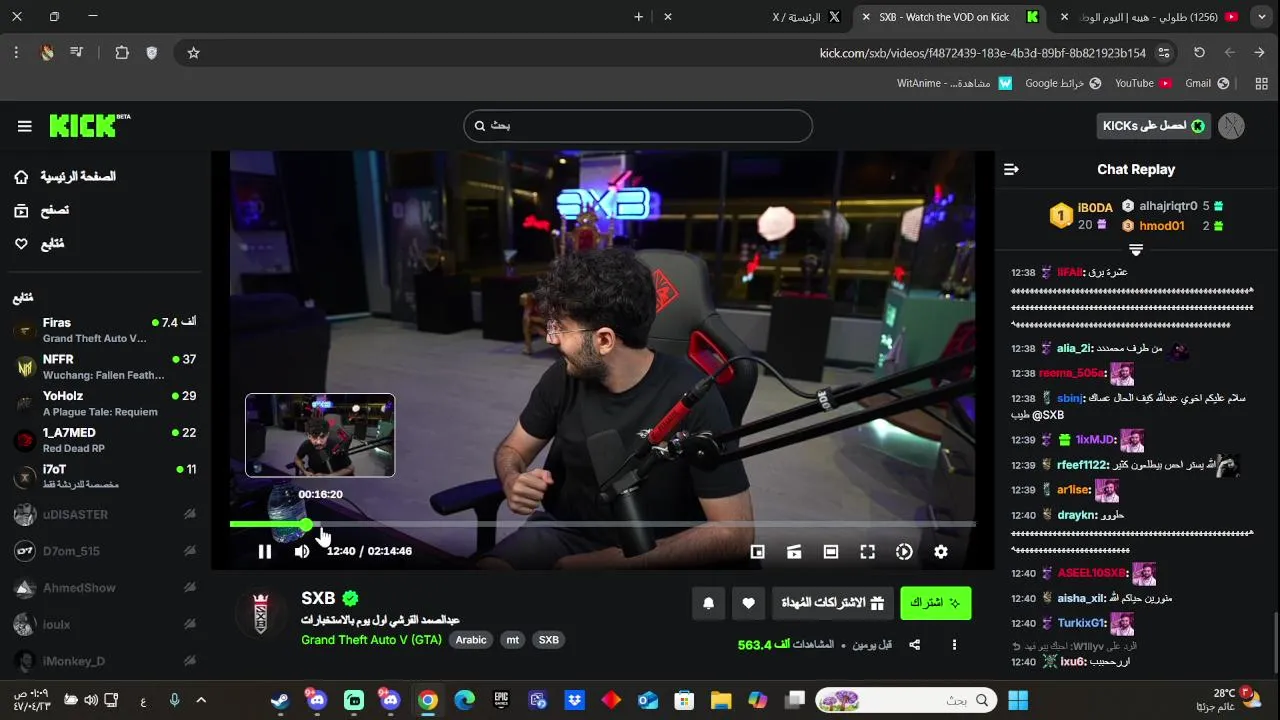Open NFFR channel in sidebar

(105, 367)
